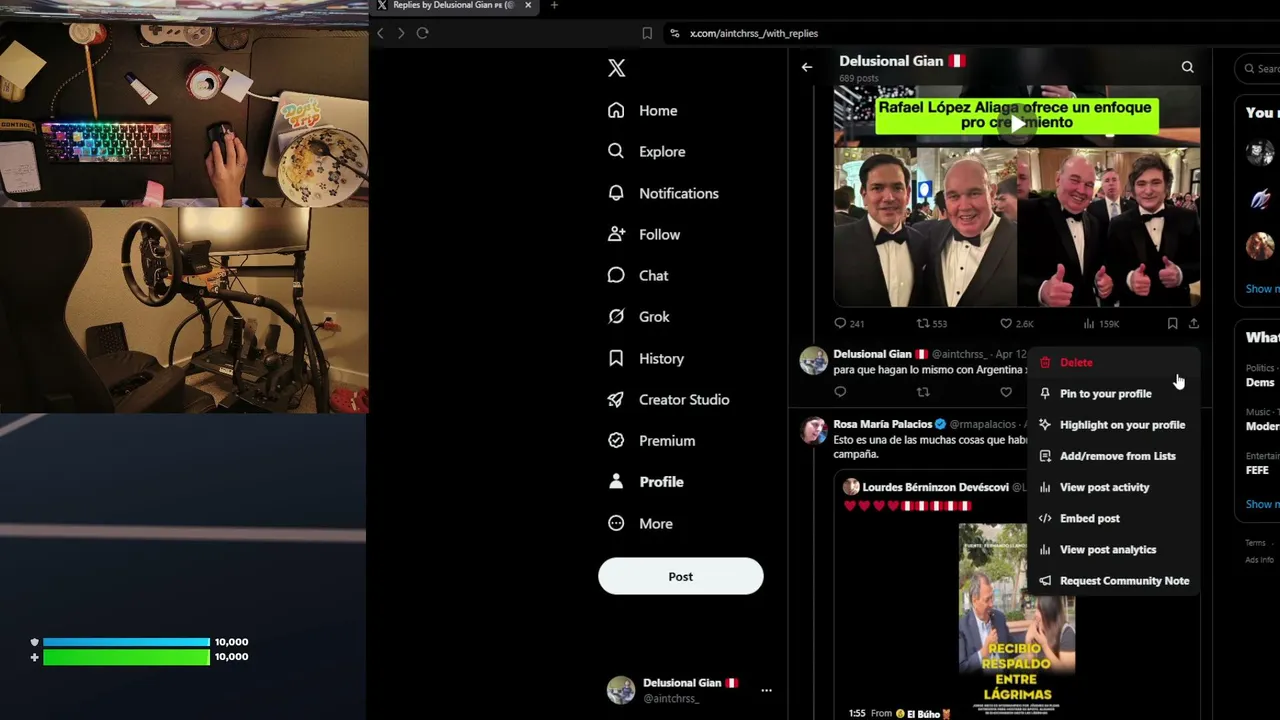Open Creator Studio from the sidebar
The image size is (1280, 720).
pos(668,400)
